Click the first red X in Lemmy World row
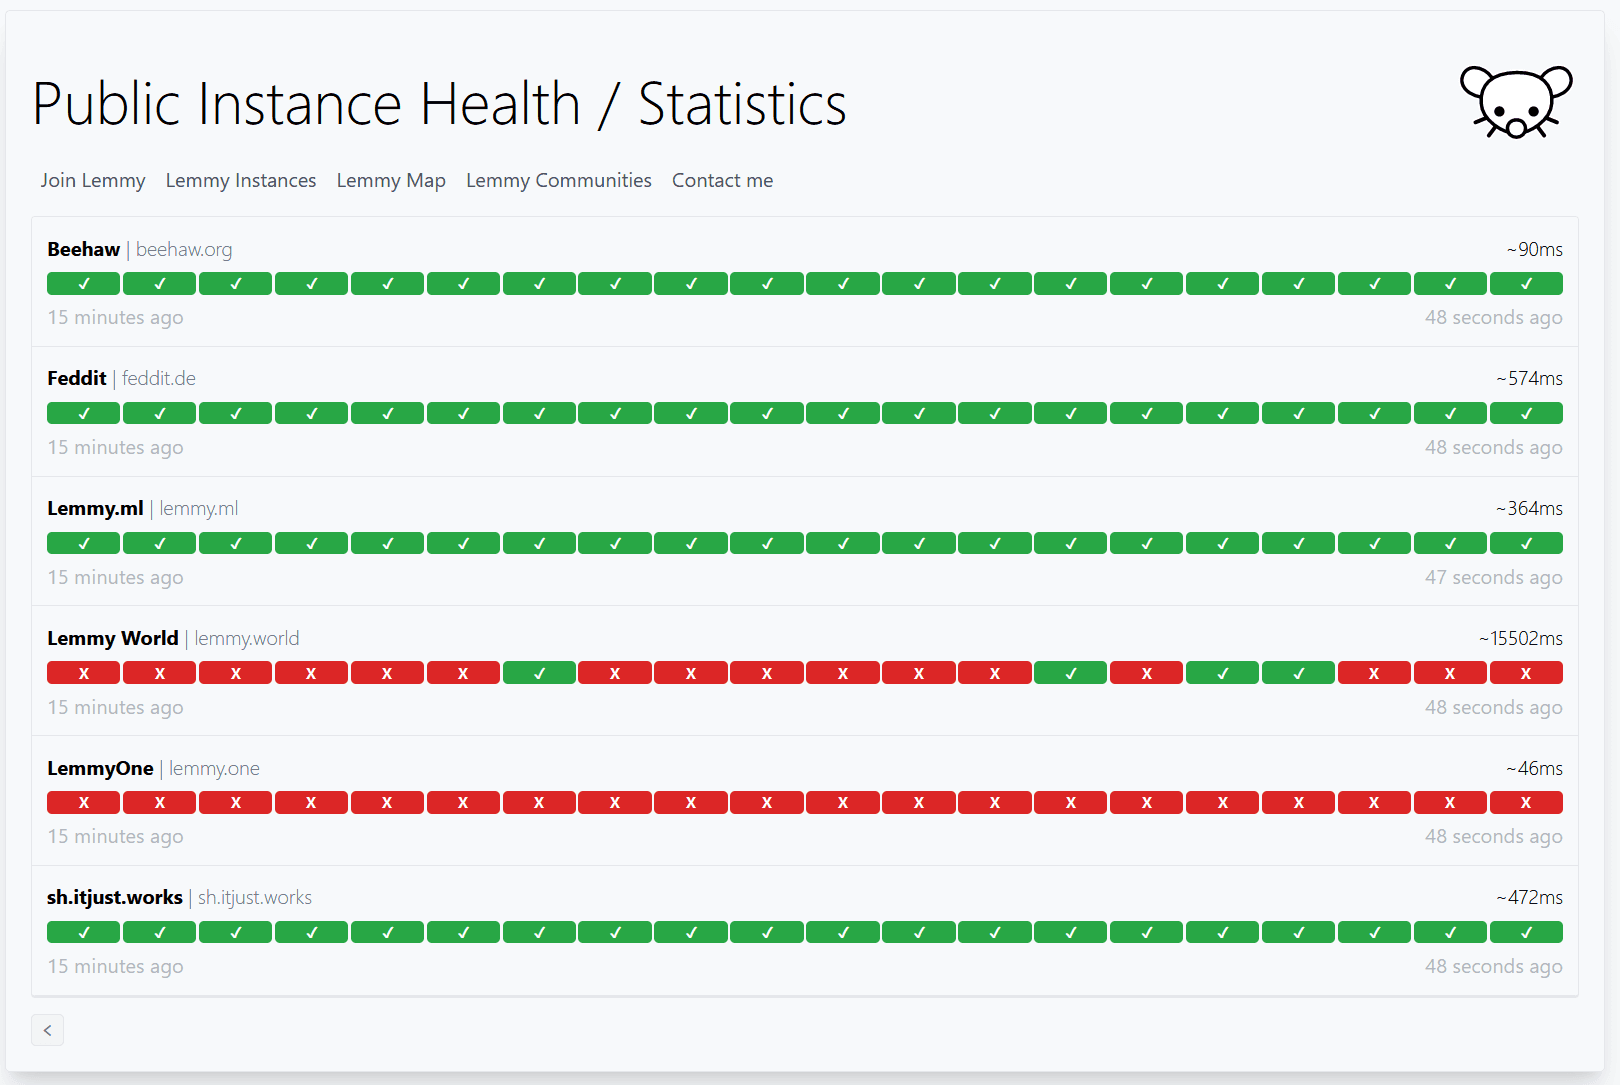1620x1085 pixels. (84, 673)
